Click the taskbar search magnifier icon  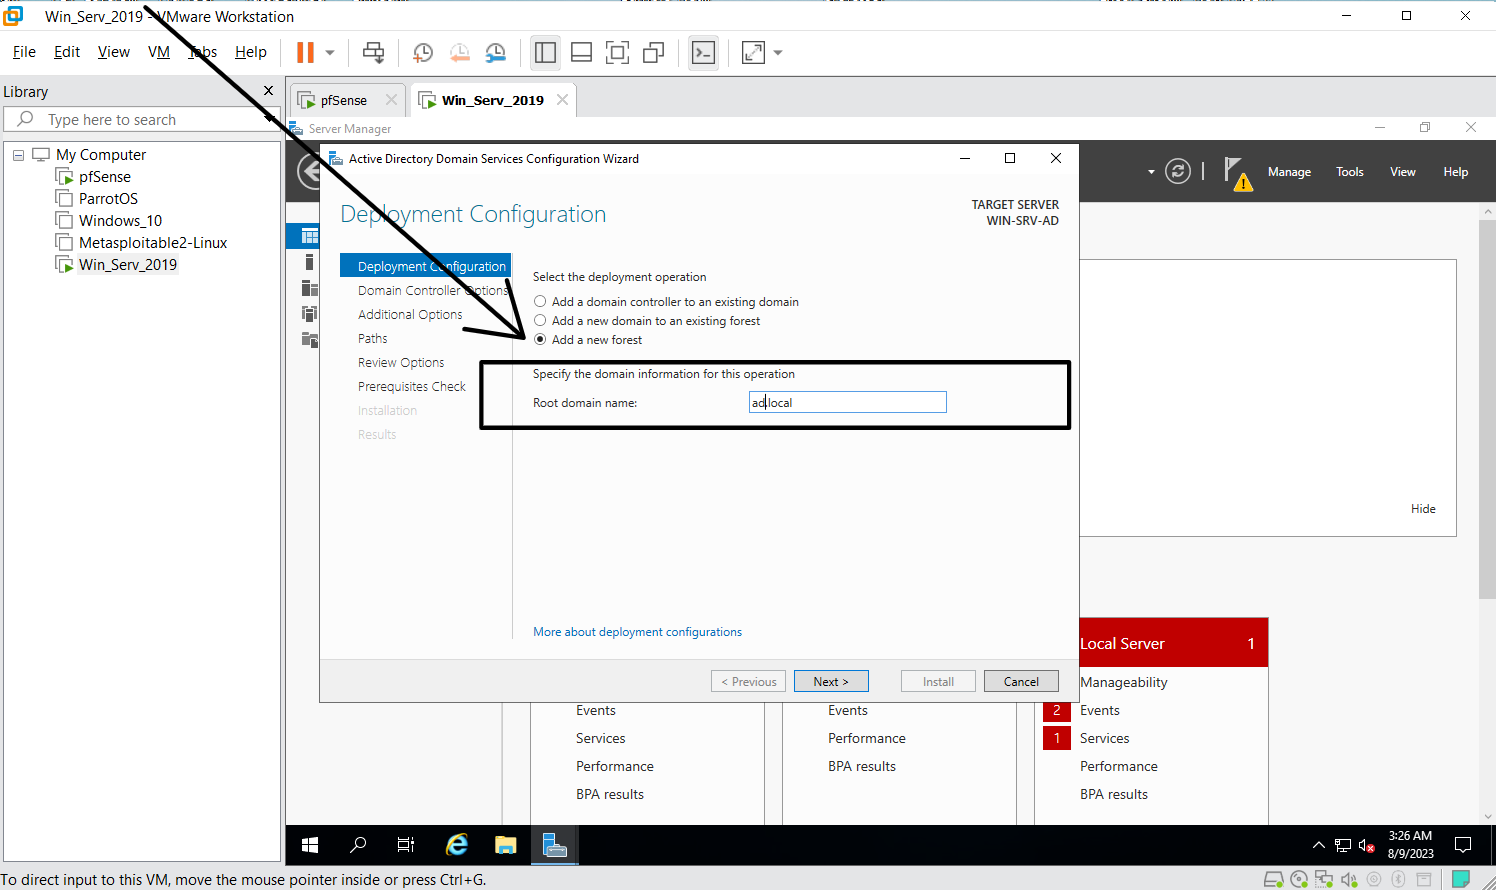(358, 845)
